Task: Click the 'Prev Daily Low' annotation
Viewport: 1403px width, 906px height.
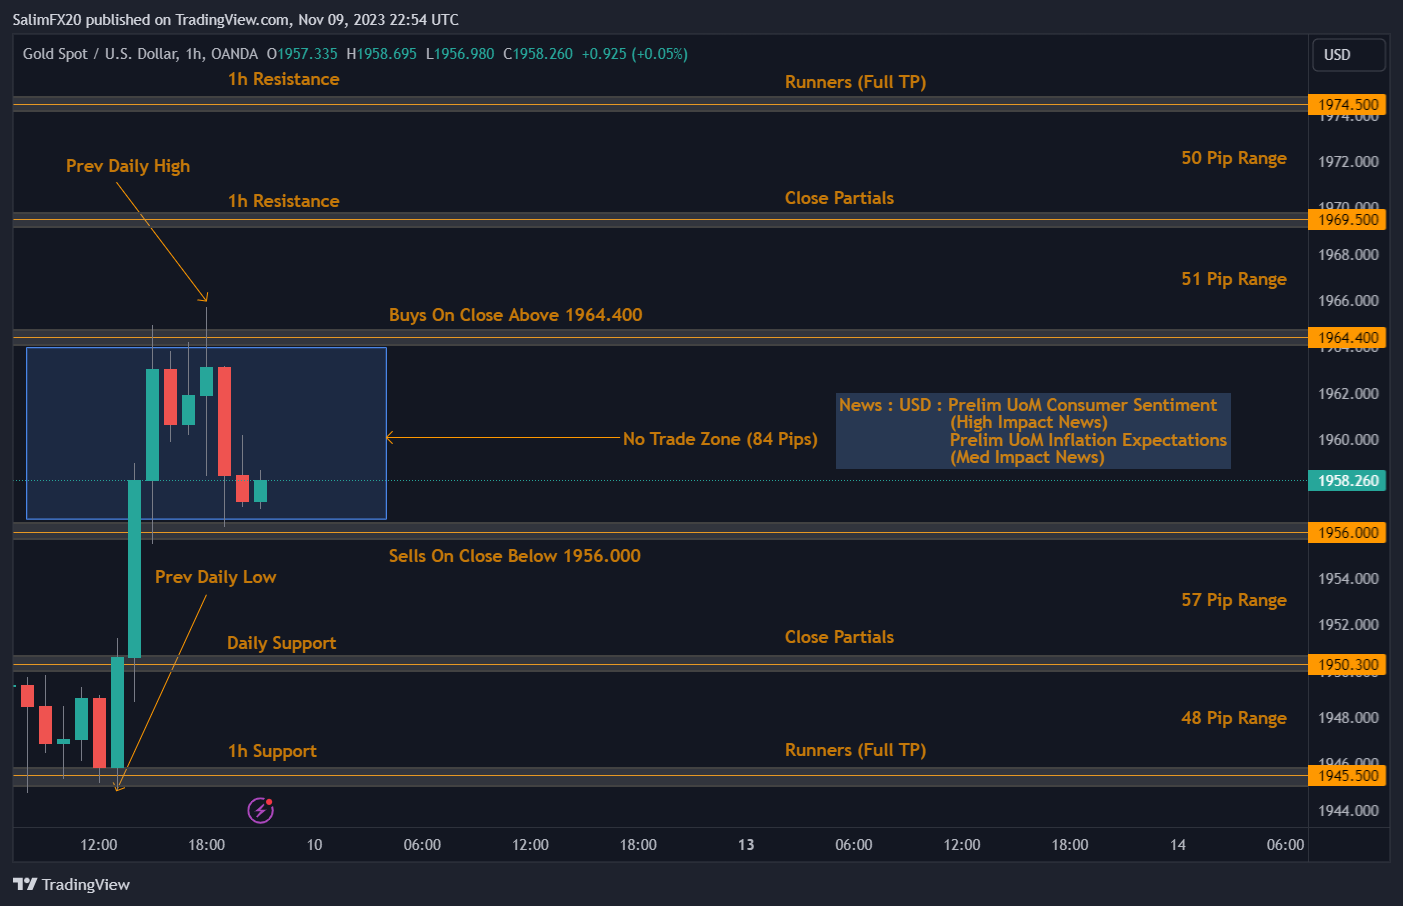Action: 215,577
